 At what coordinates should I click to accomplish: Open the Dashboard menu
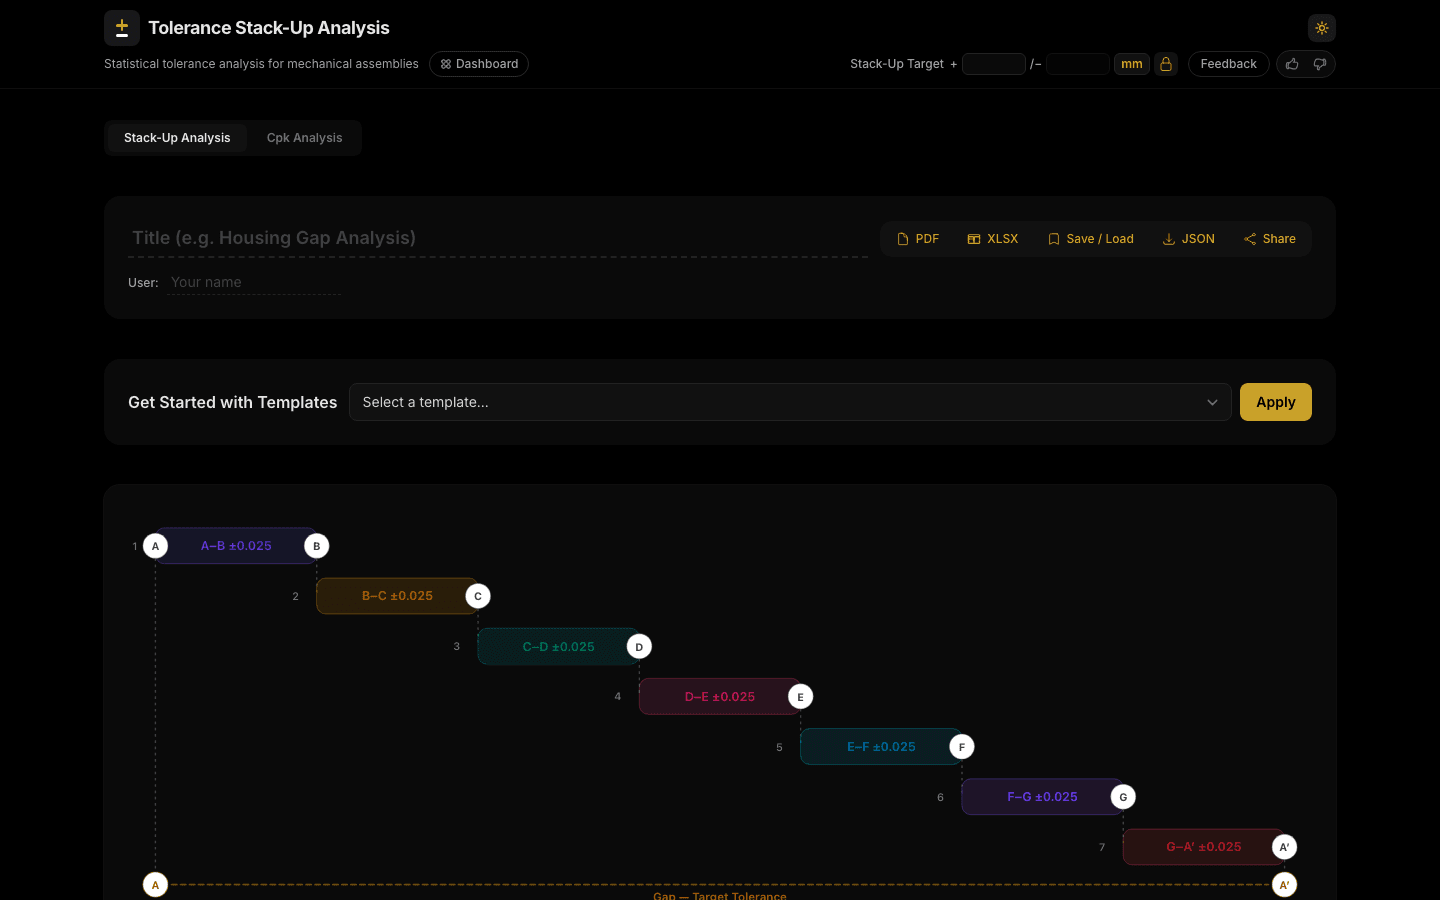point(478,63)
